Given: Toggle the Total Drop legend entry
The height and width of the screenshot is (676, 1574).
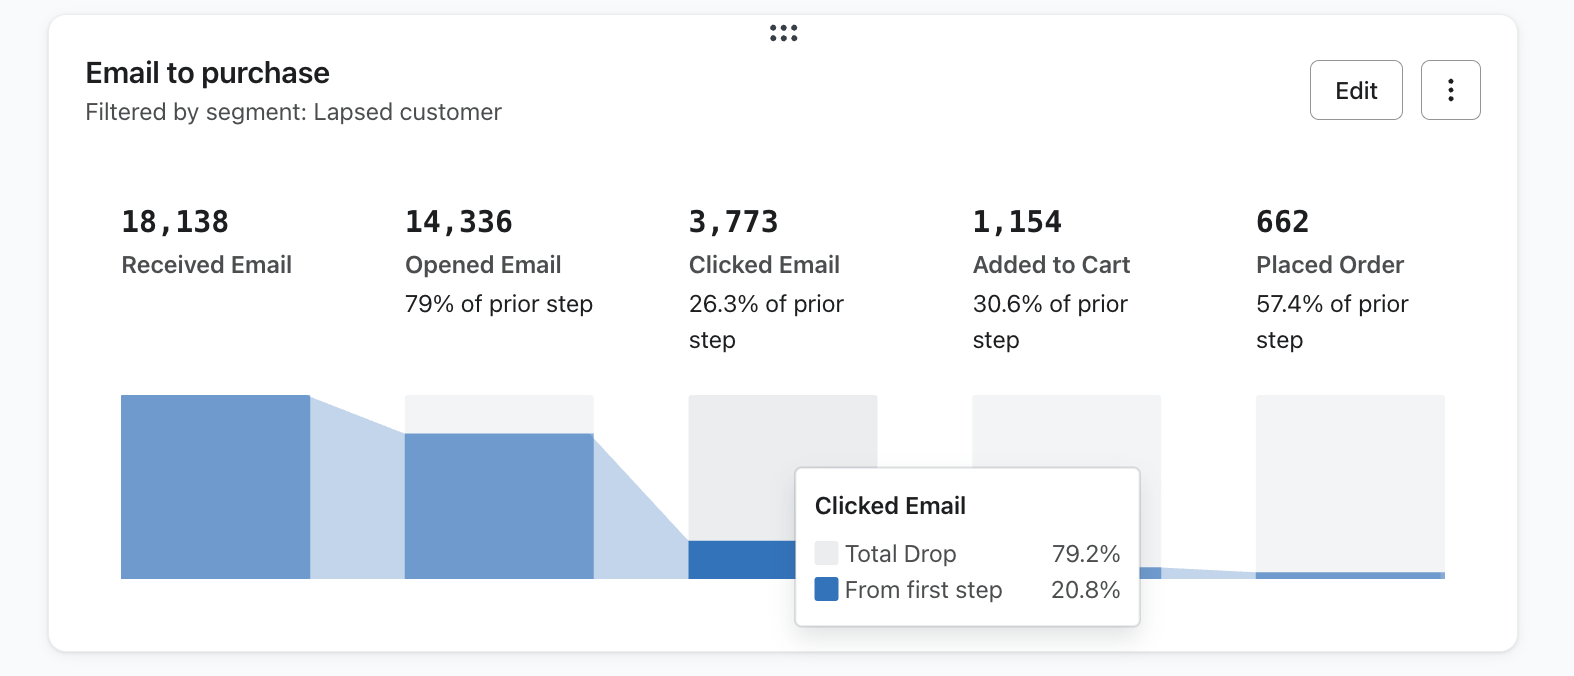Looking at the screenshot, I should (x=899, y=553).
